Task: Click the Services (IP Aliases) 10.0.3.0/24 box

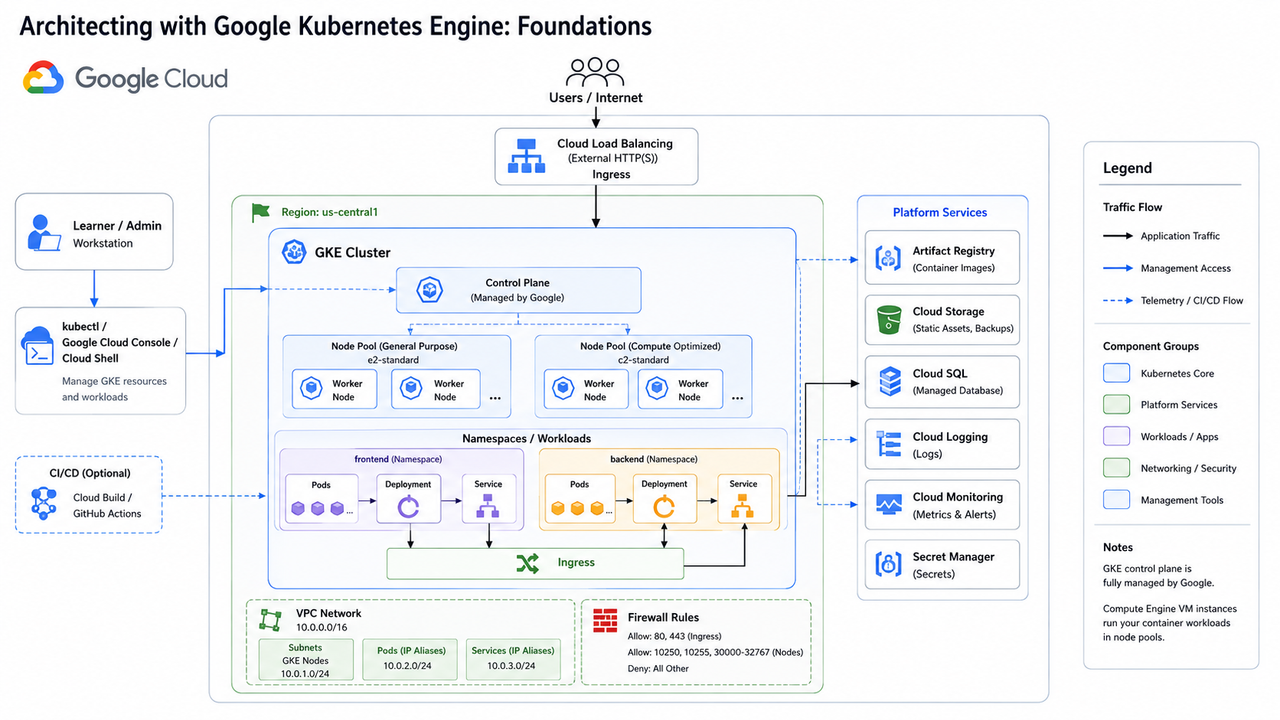Action: pos(512,661)
